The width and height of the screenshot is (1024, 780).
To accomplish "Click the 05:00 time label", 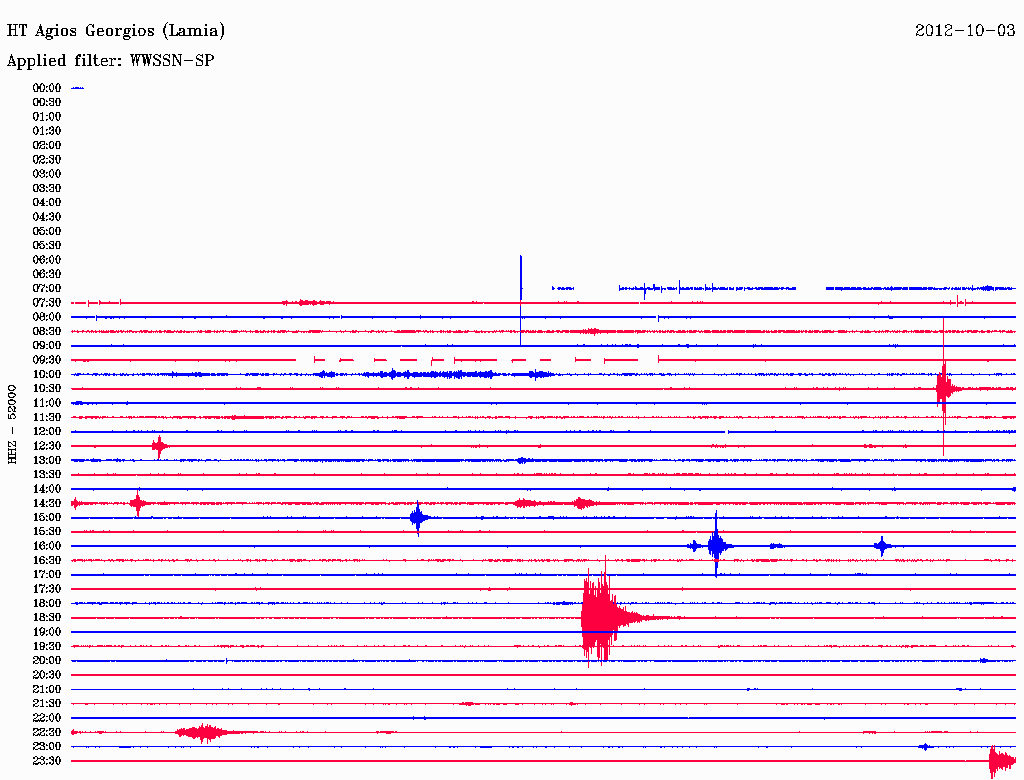I will pyautogui.click(x=47, y=231).
